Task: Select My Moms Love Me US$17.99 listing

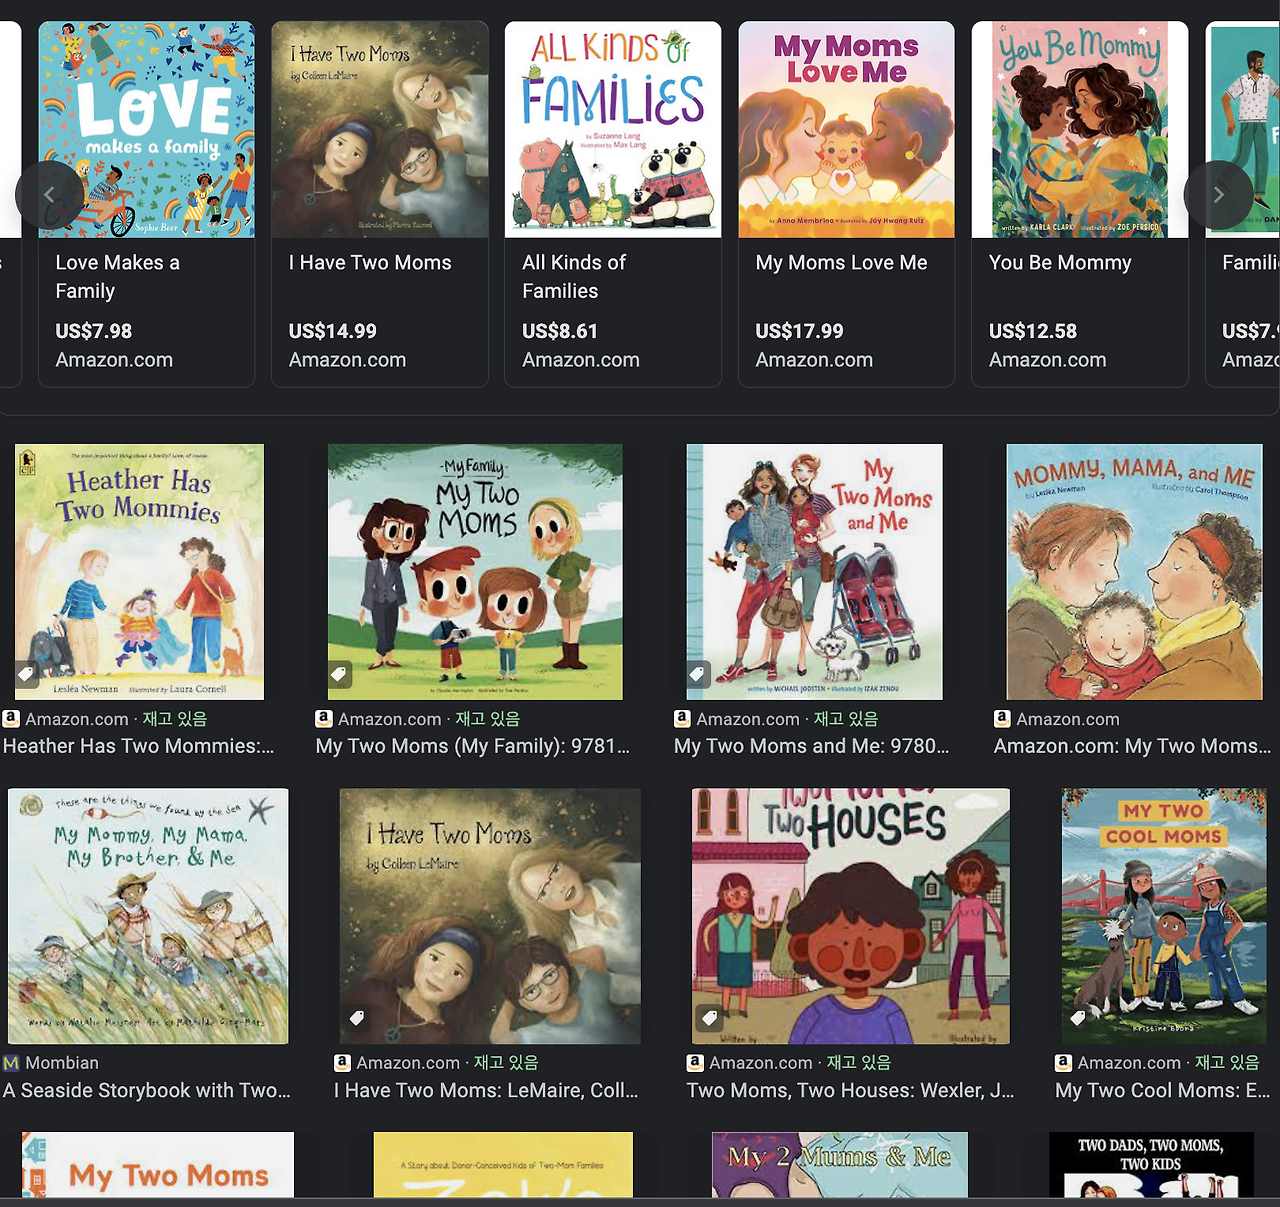Action: [x=846, y=204]
